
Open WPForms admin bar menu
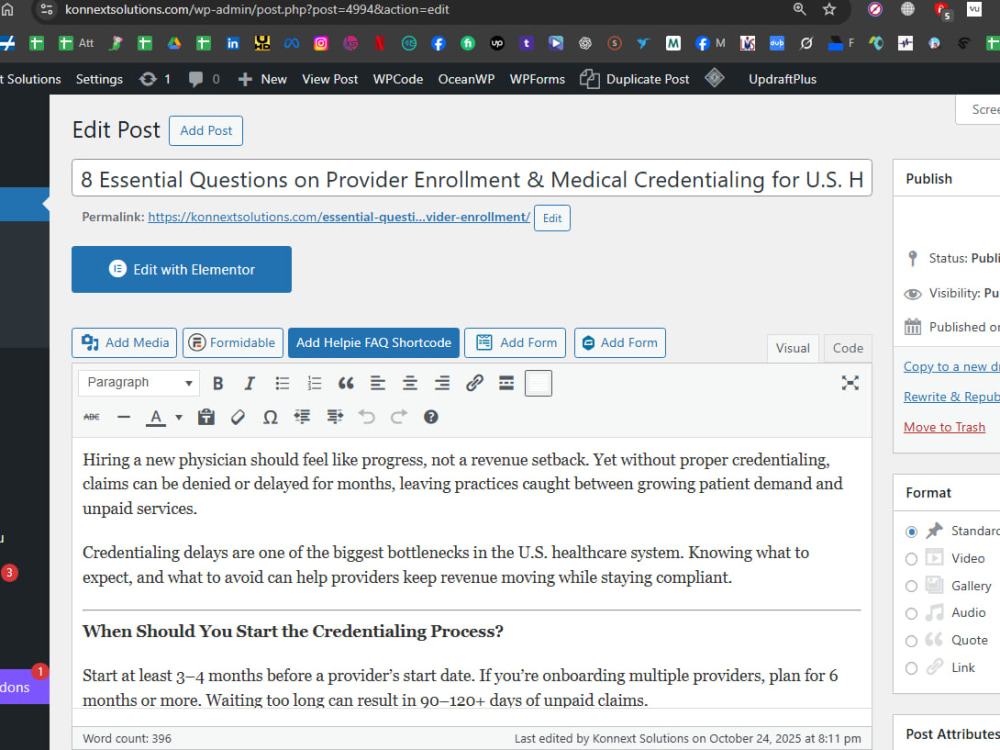537,79
